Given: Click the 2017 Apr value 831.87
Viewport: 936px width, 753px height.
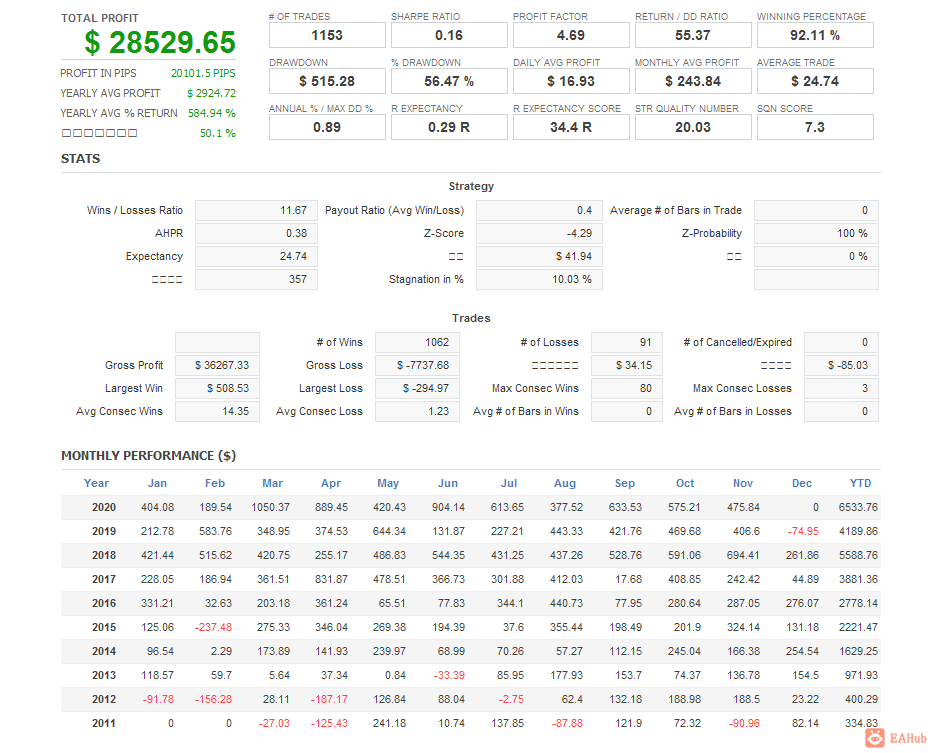Looking at the screenshot, I should 331,579.
